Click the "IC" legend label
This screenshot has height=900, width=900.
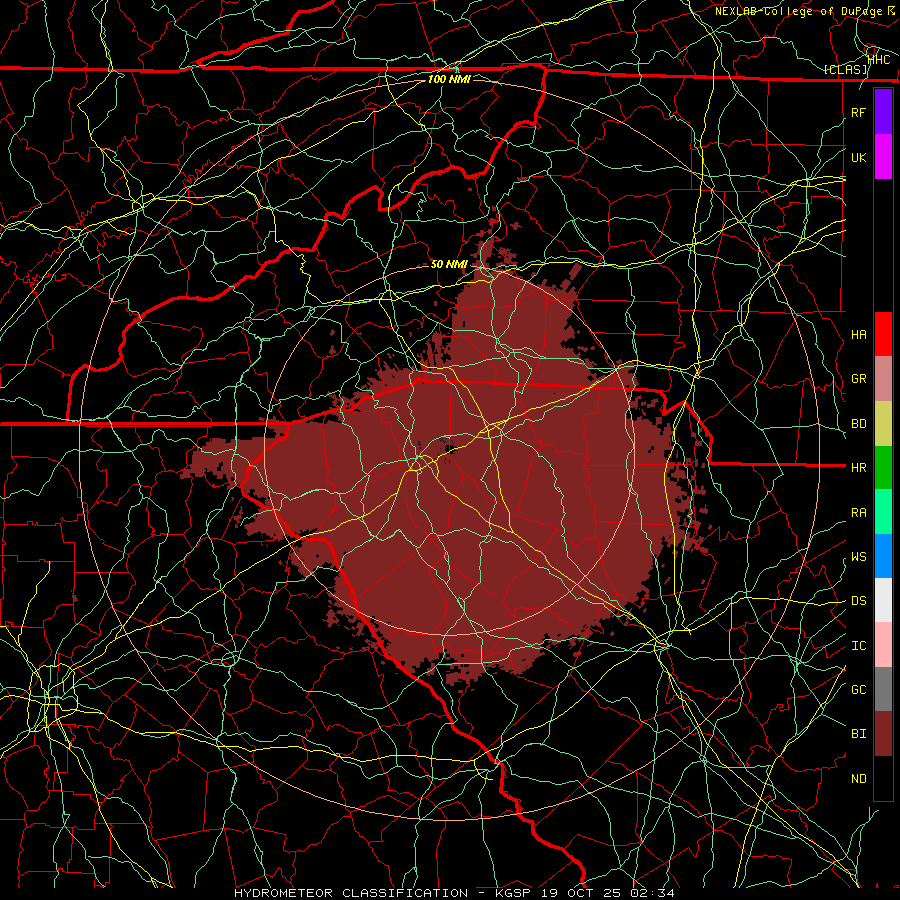coord(858,646)
